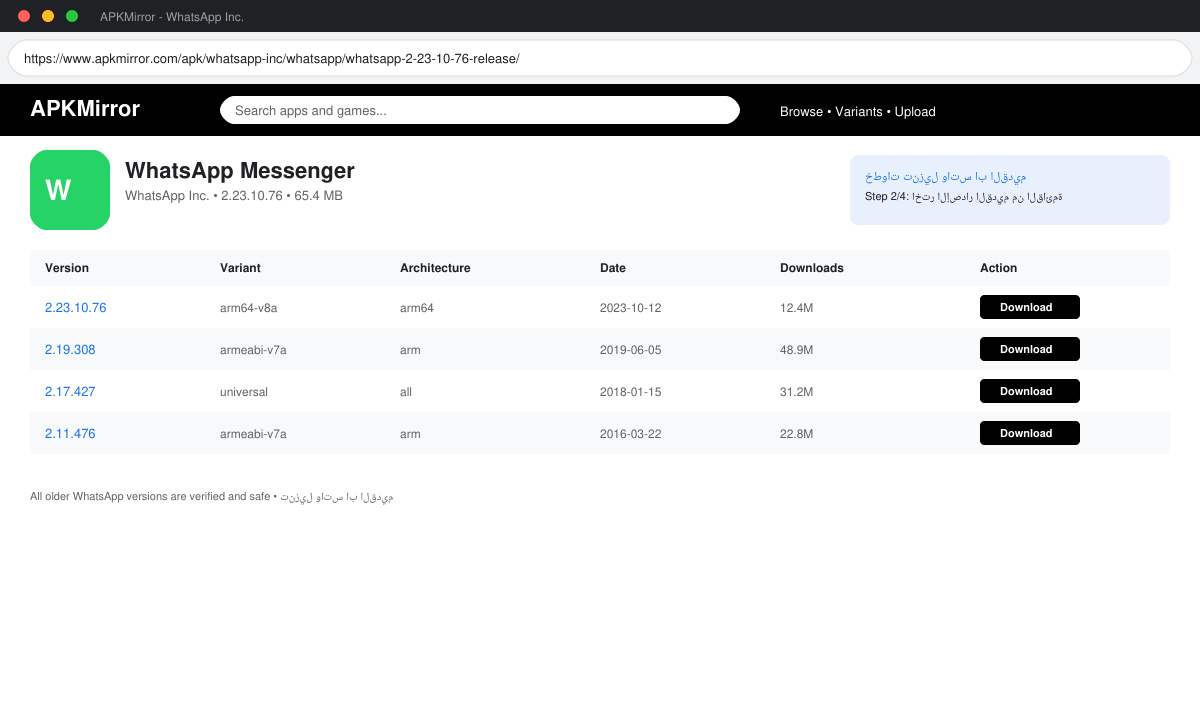Screen dimensions: 1200x720
Task: Click the date 2016-03-22
Action: [x=631, y=434]
